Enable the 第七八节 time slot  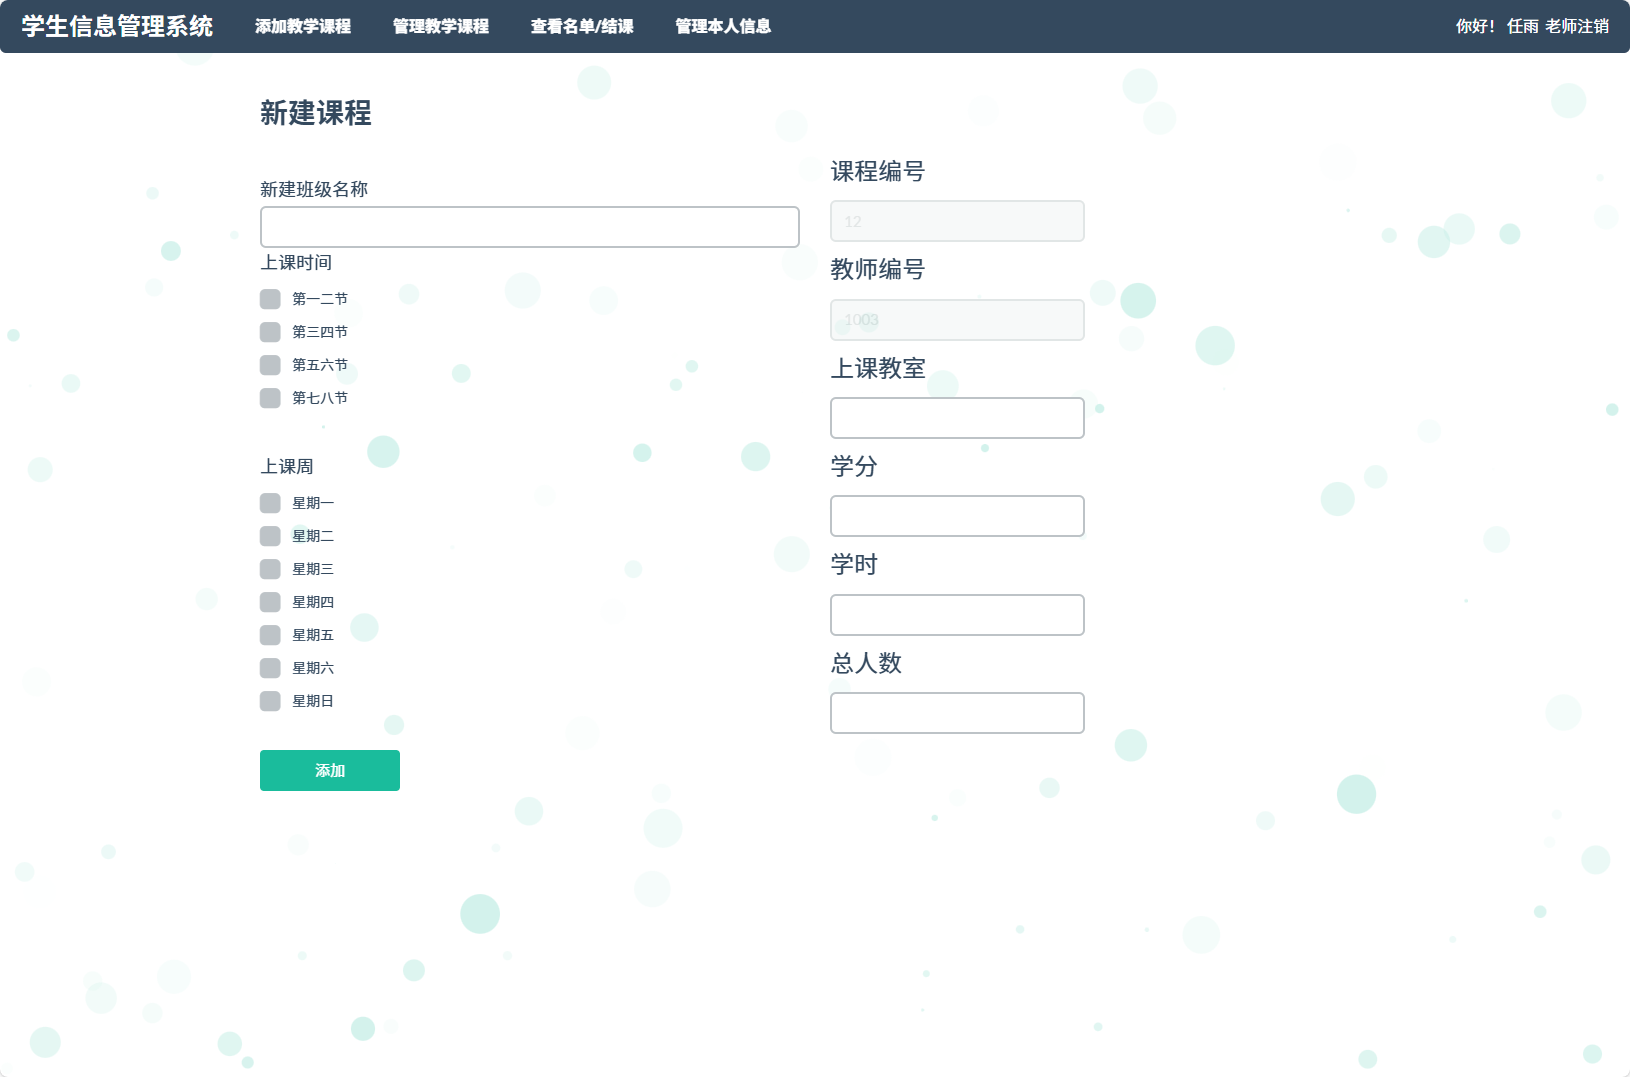[x=270, y=397]
